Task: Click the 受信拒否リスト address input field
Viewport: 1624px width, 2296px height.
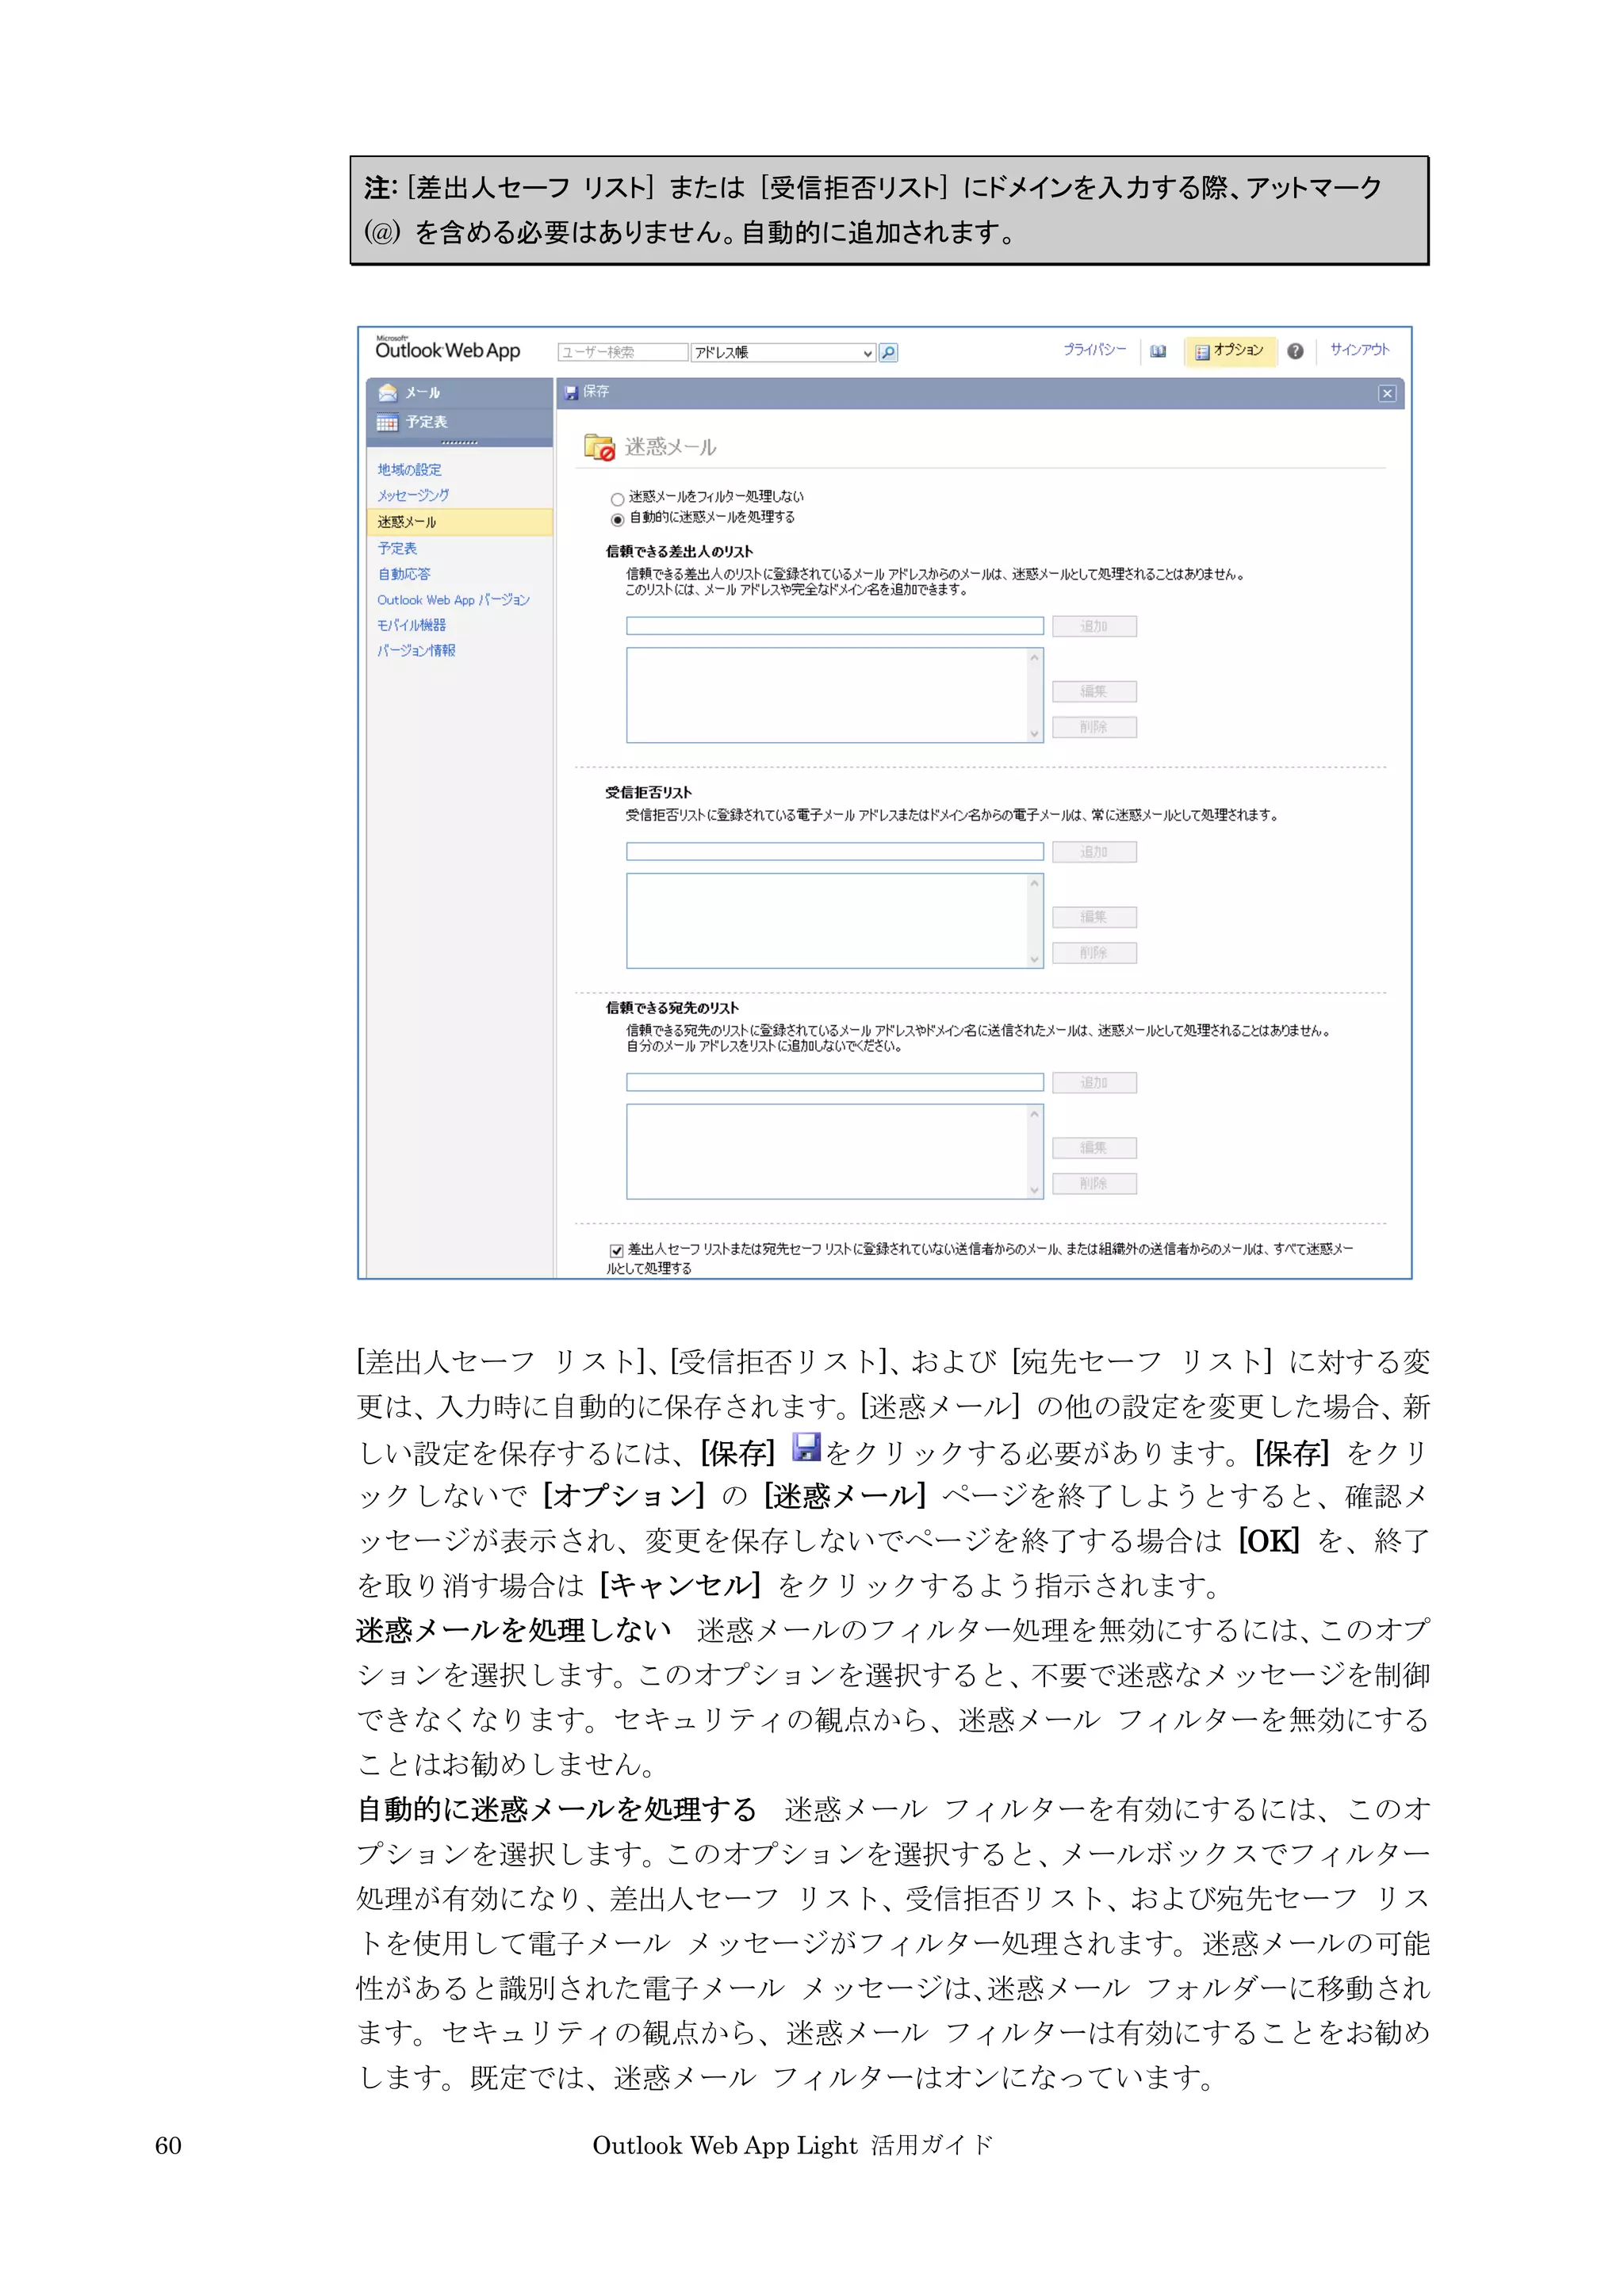Action: pos(835,852)
